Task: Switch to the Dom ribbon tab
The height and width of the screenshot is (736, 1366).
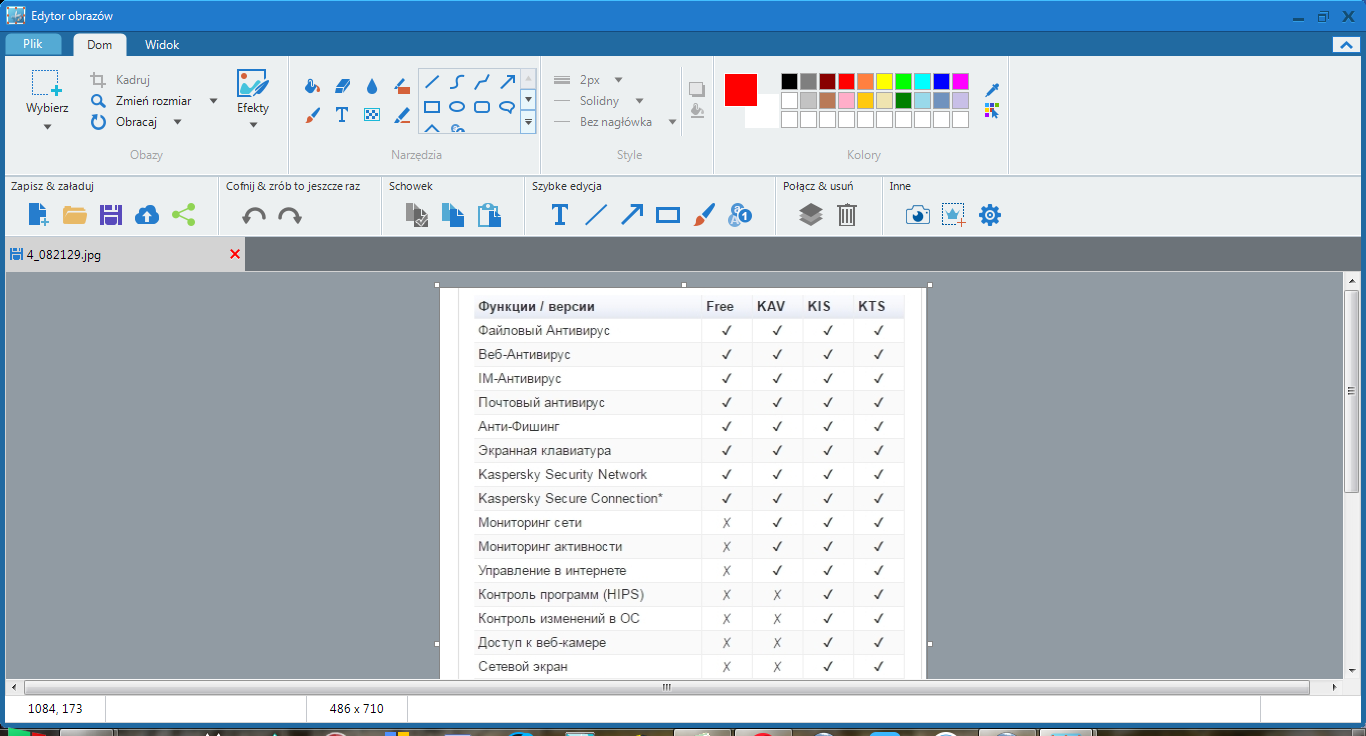Action: [100, 45]
